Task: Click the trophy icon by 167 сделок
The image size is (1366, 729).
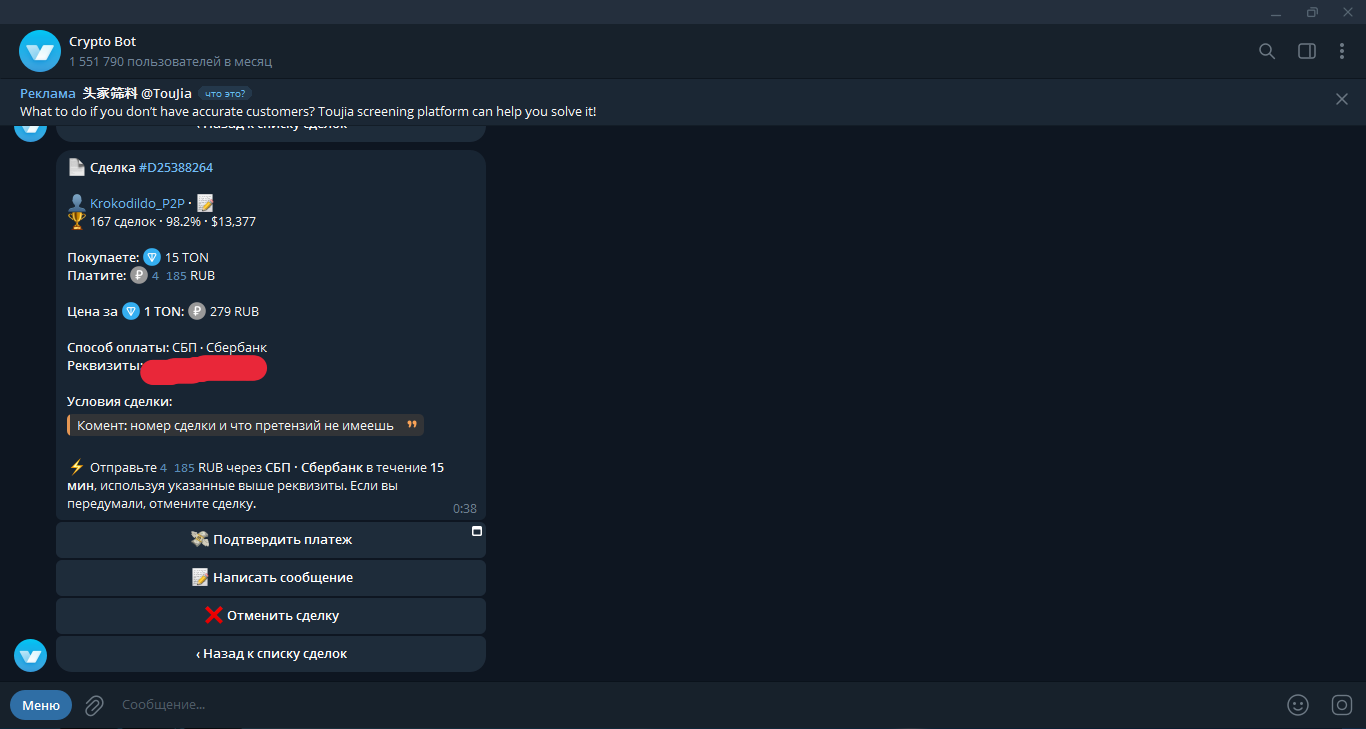Action: (77, 220)
